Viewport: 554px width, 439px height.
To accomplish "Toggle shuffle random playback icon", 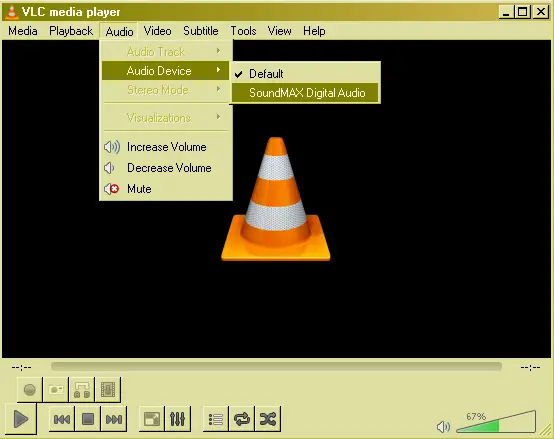I will pyautogui.click(x=268, y=419).
